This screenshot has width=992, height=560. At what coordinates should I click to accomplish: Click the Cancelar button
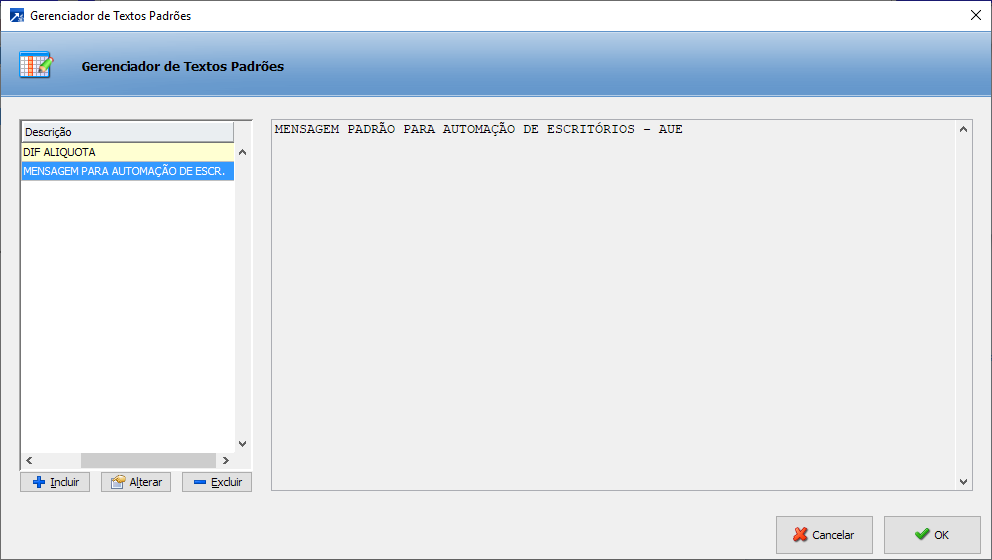(824, 535)
